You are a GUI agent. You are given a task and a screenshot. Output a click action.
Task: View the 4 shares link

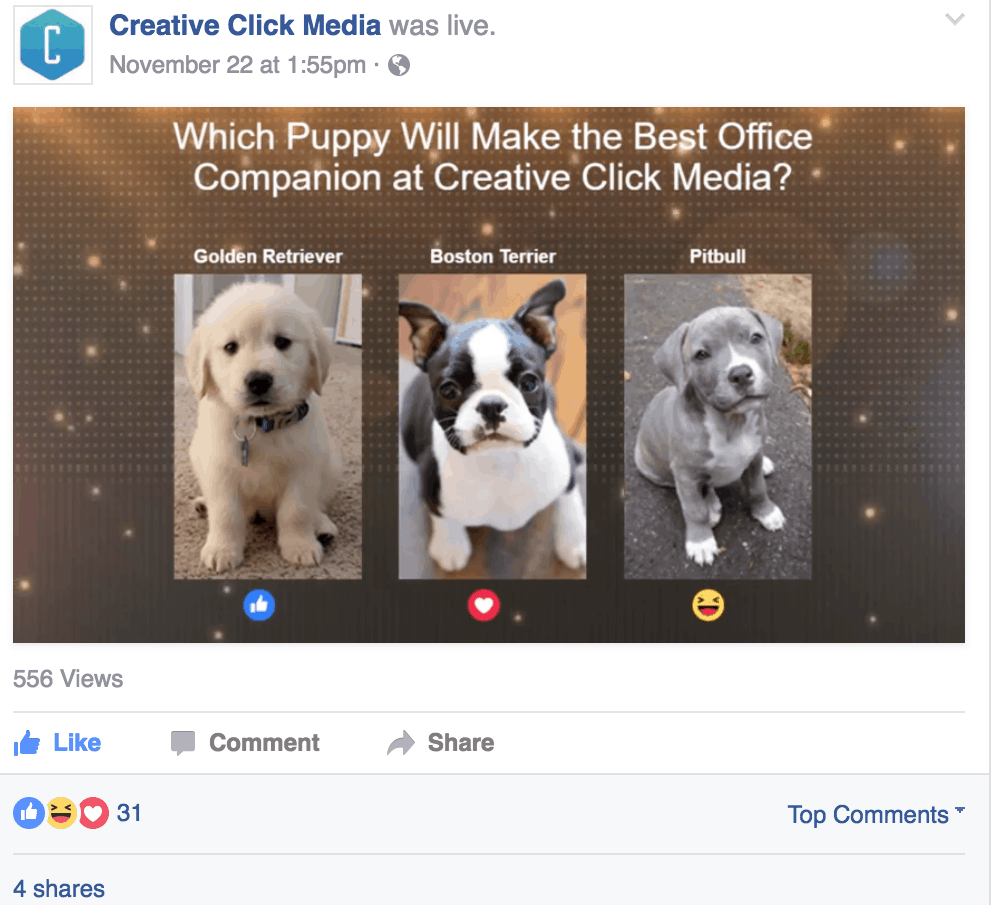59,889
